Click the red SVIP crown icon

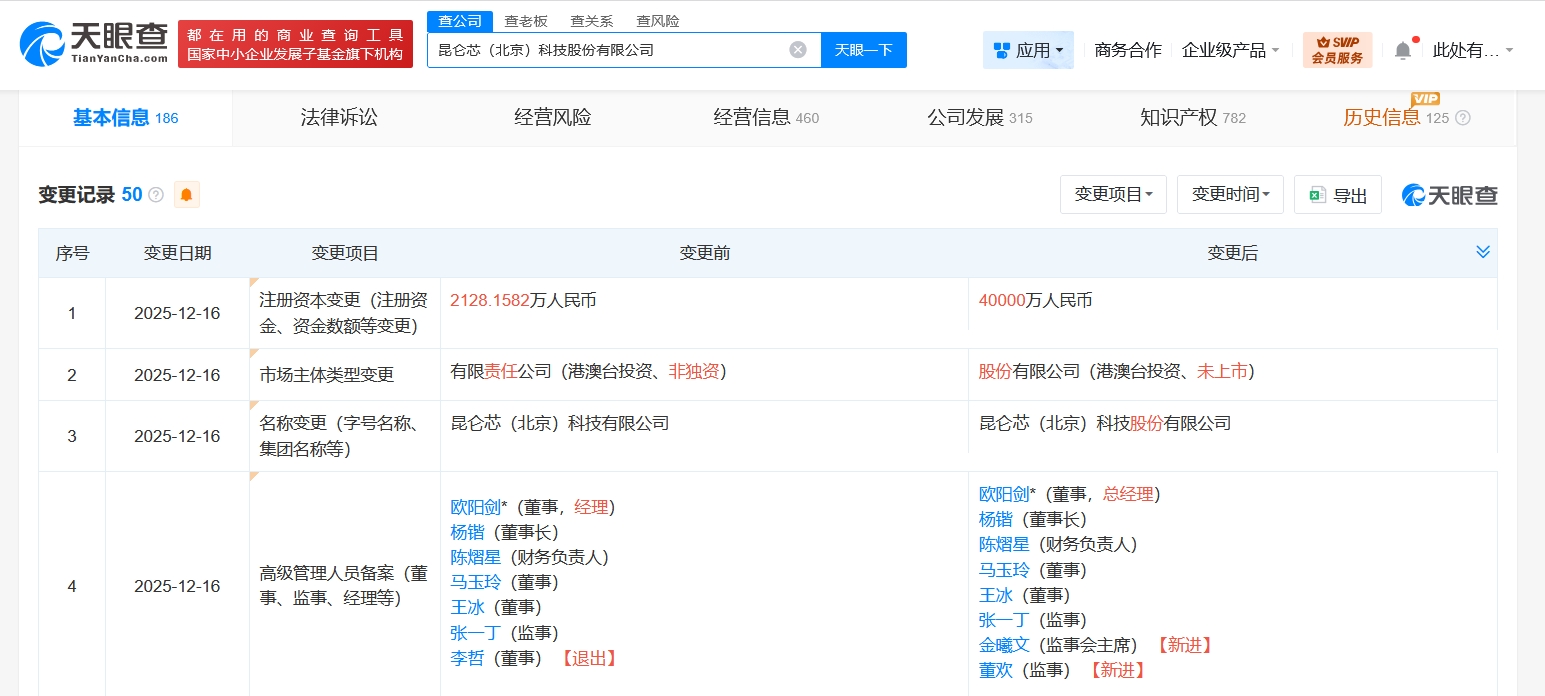1326,41
